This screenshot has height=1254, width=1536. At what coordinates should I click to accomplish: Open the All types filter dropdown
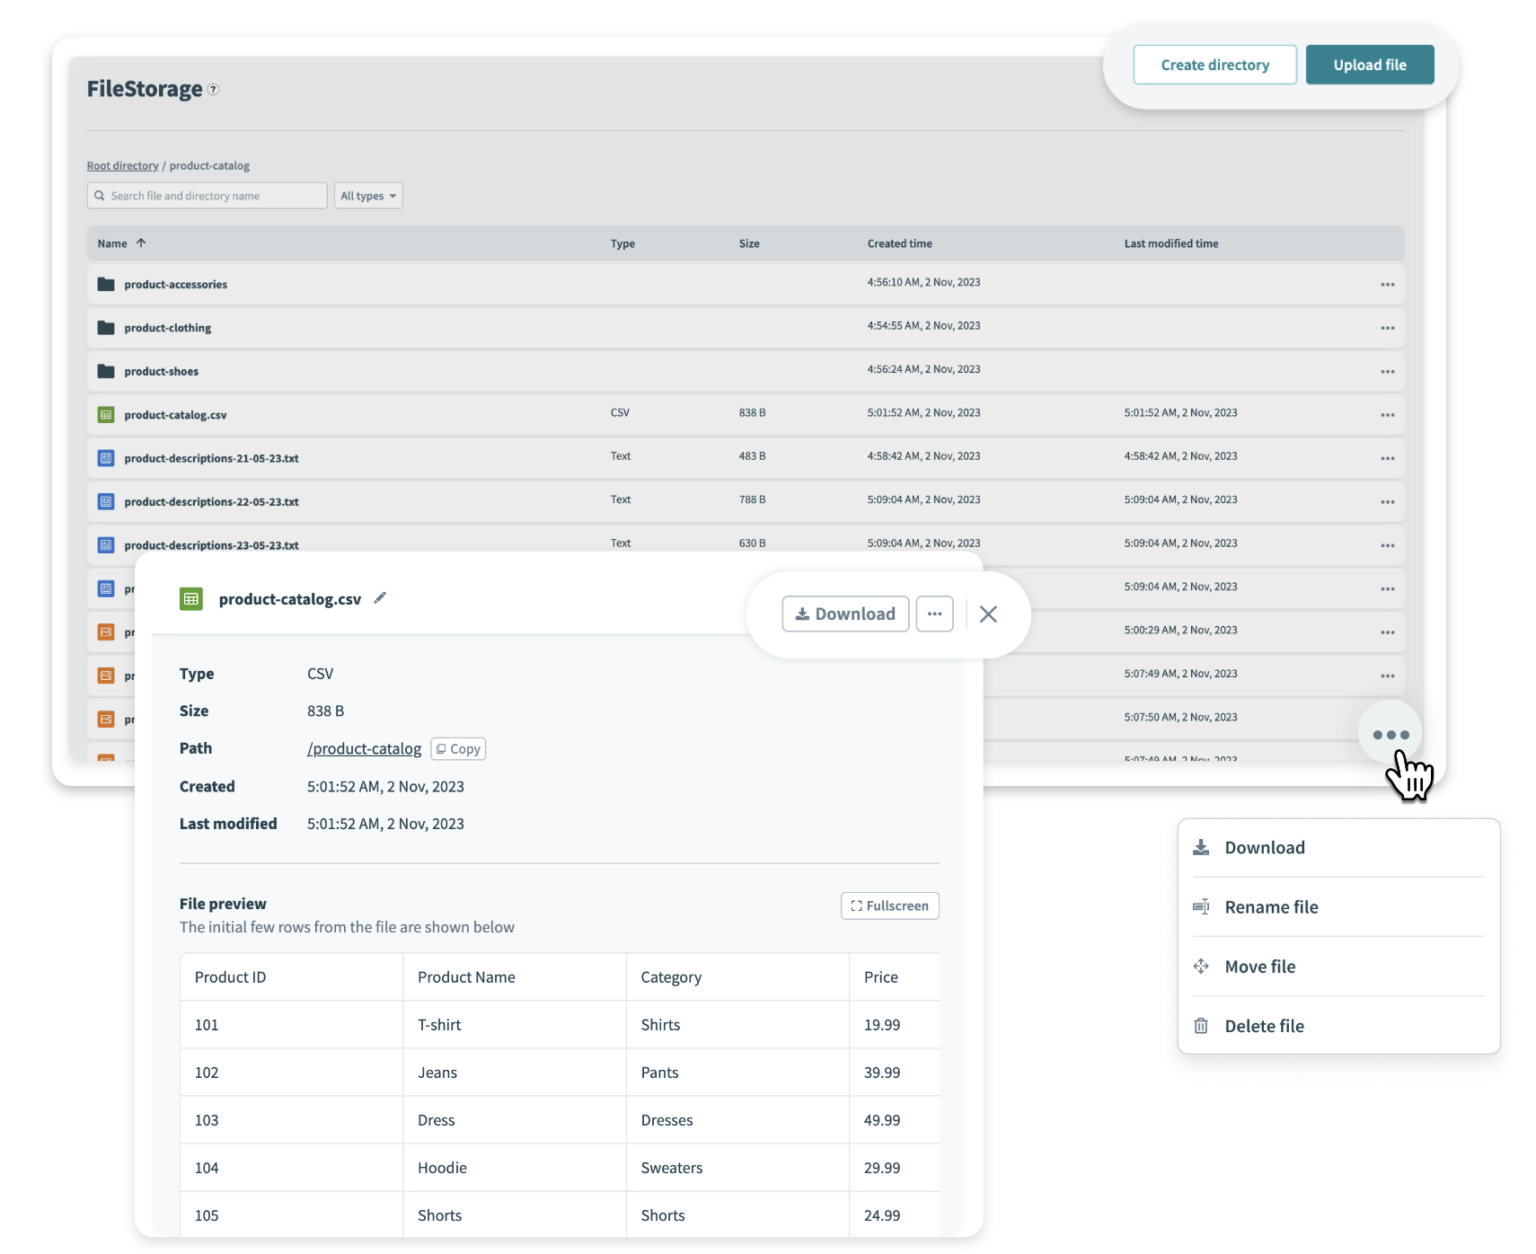368,195
